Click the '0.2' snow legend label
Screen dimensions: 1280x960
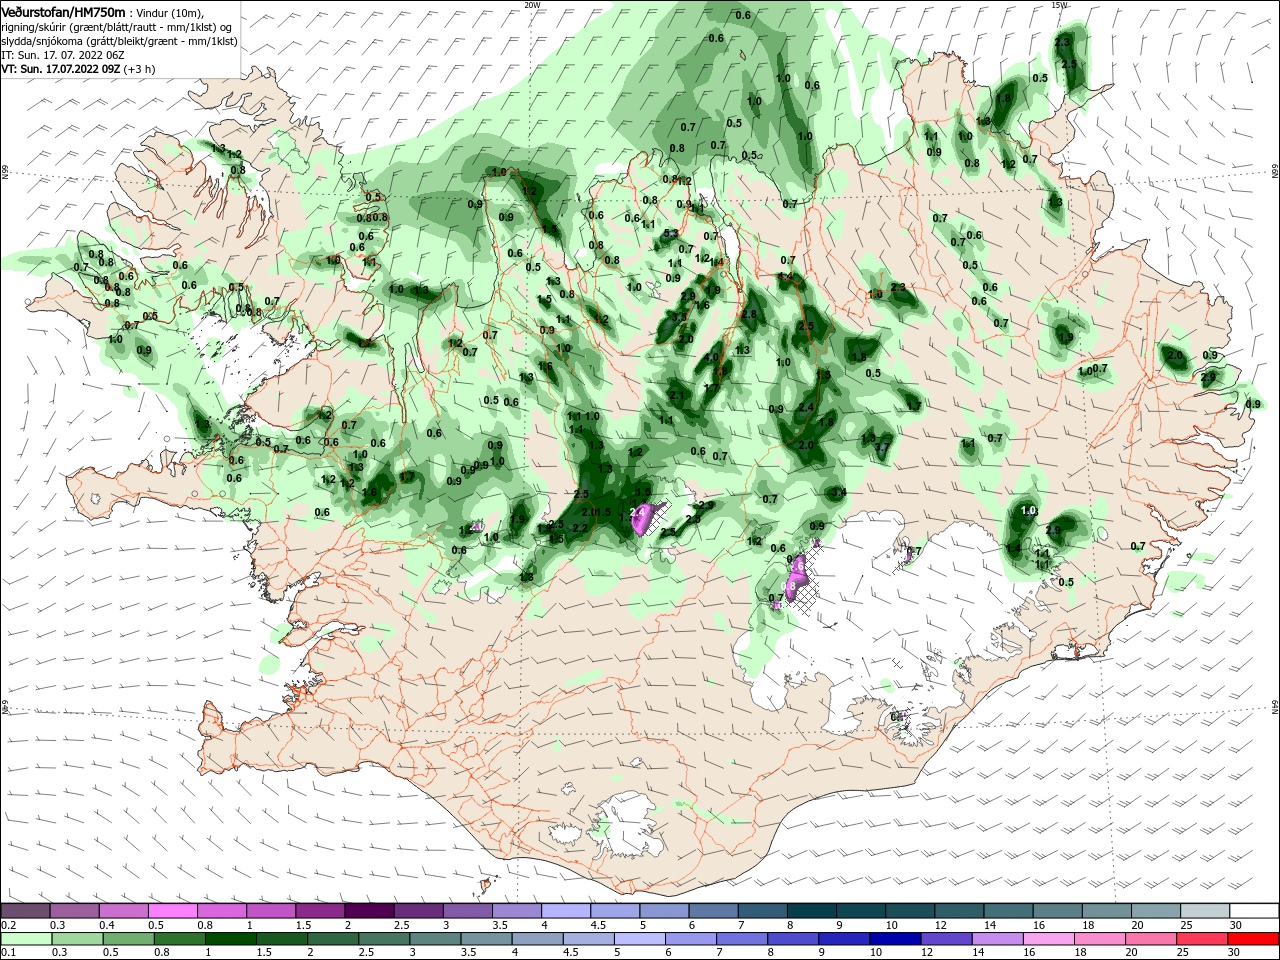click(x=8, y=924)
